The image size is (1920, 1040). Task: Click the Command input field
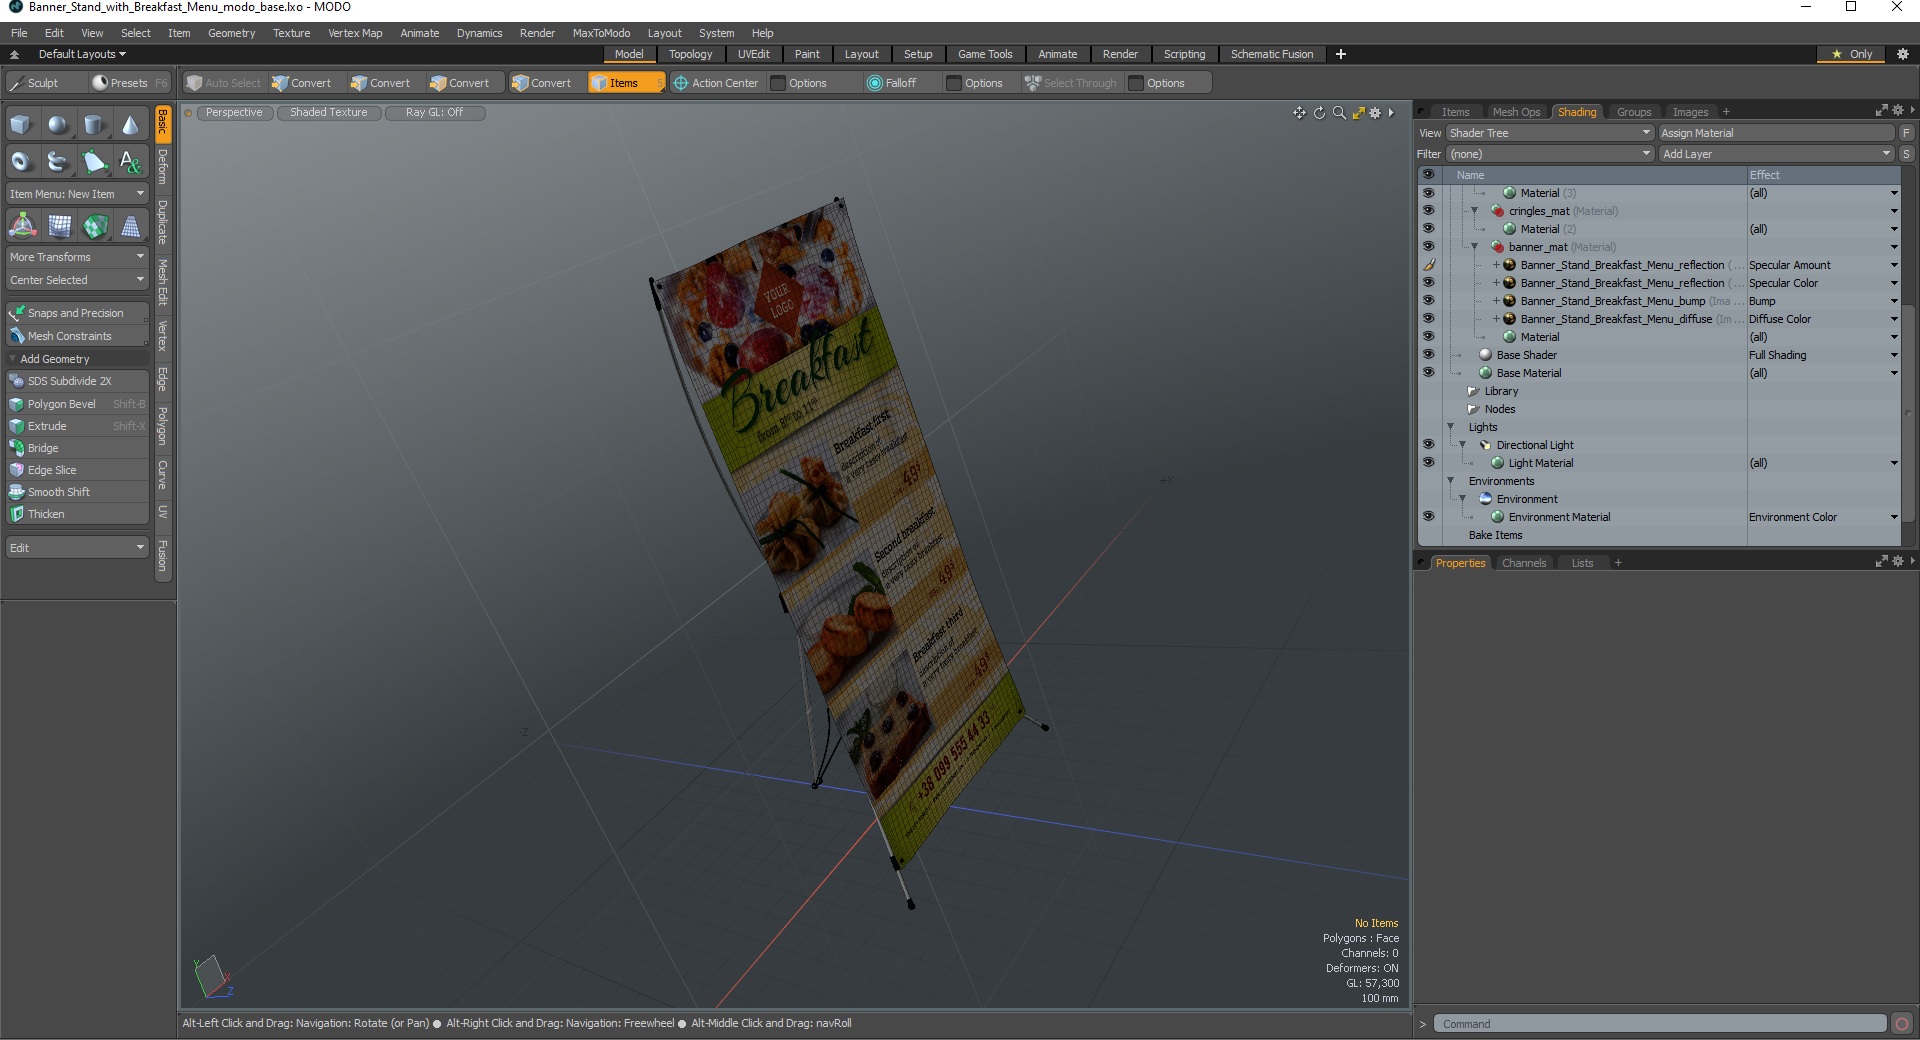(x=1661, y=1024)
